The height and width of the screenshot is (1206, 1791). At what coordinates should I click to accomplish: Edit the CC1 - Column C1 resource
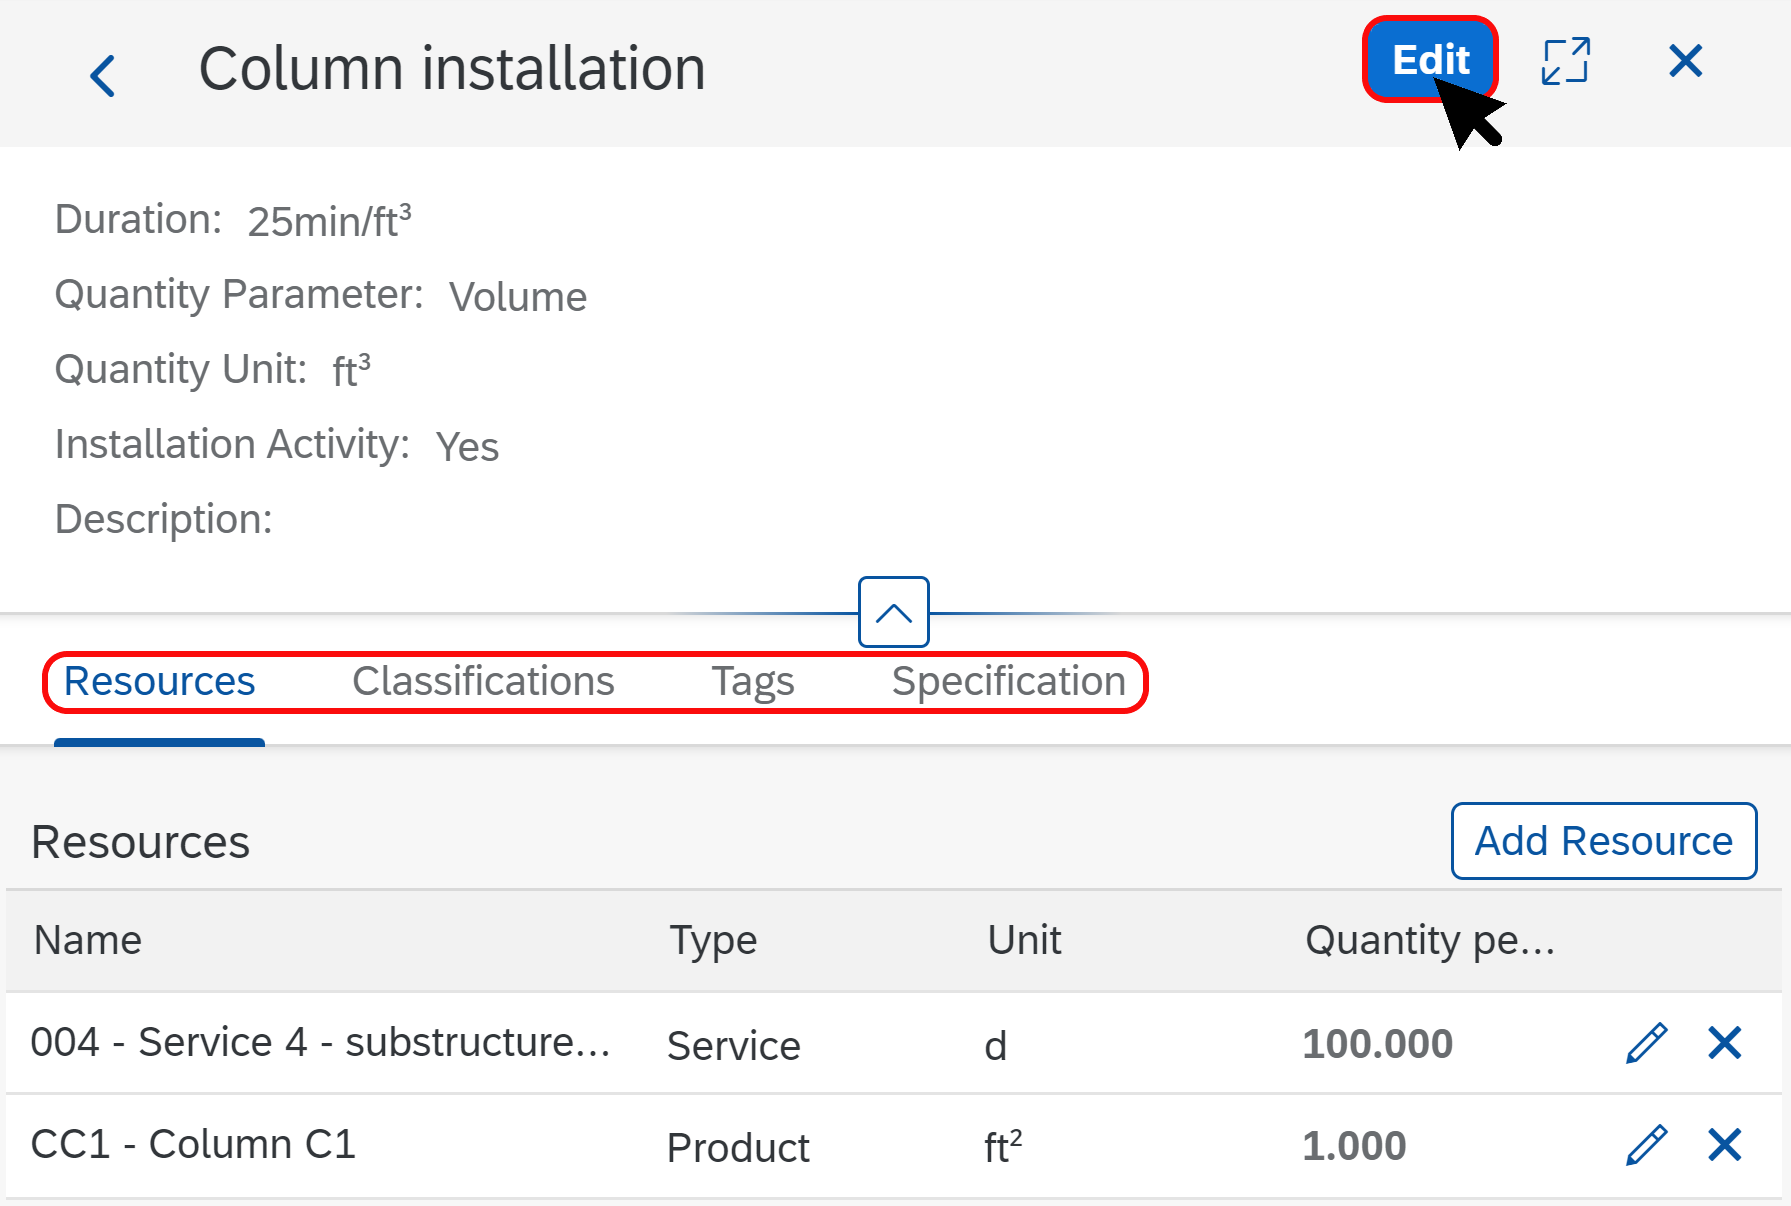point(1647,1145)
